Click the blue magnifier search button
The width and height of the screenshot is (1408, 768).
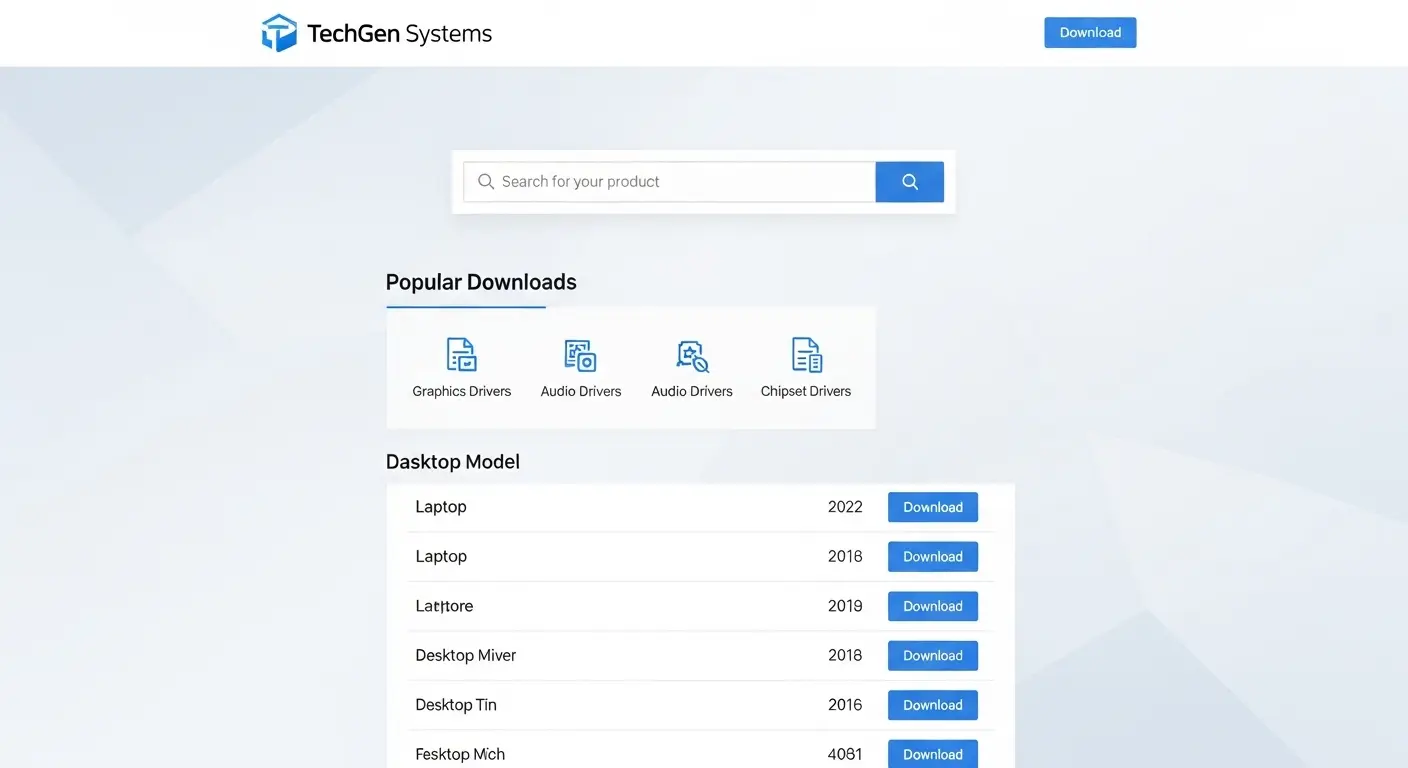(910, 182)
